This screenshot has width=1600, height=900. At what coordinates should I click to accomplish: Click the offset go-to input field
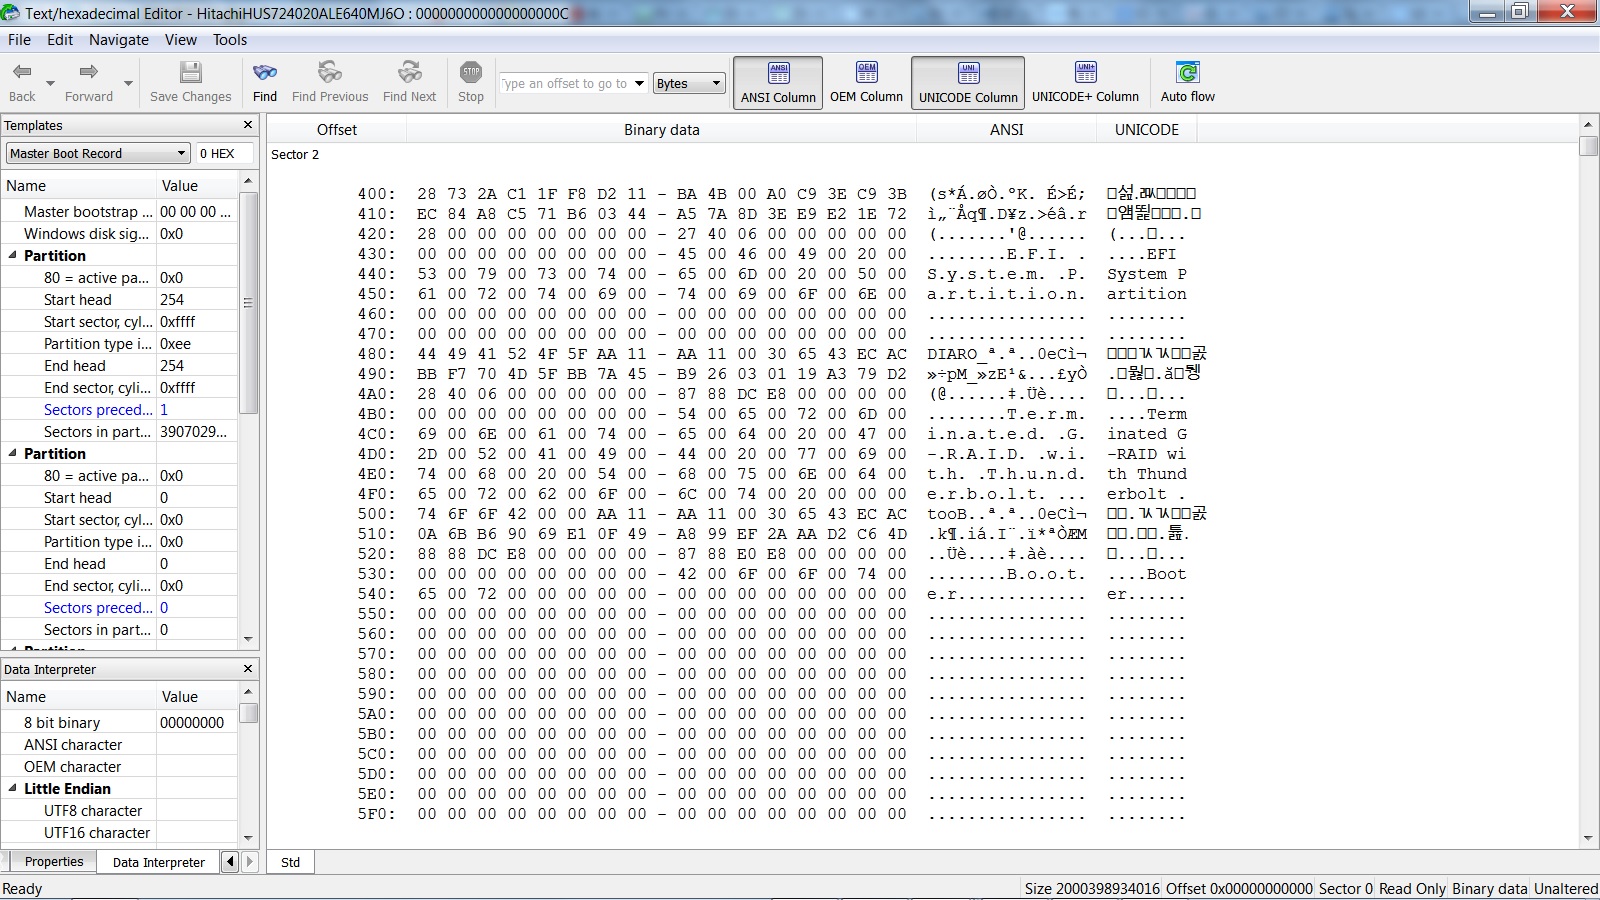(x=565, y=83)
